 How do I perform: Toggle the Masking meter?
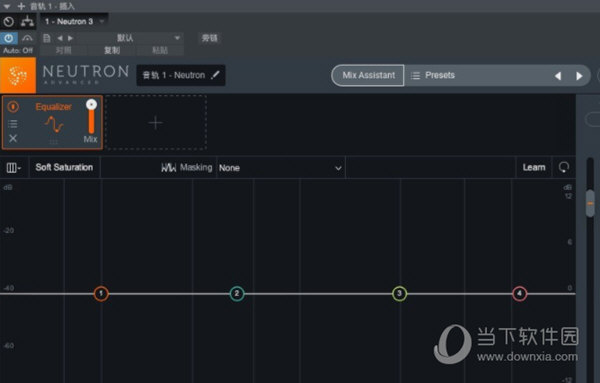coord(186,167)
